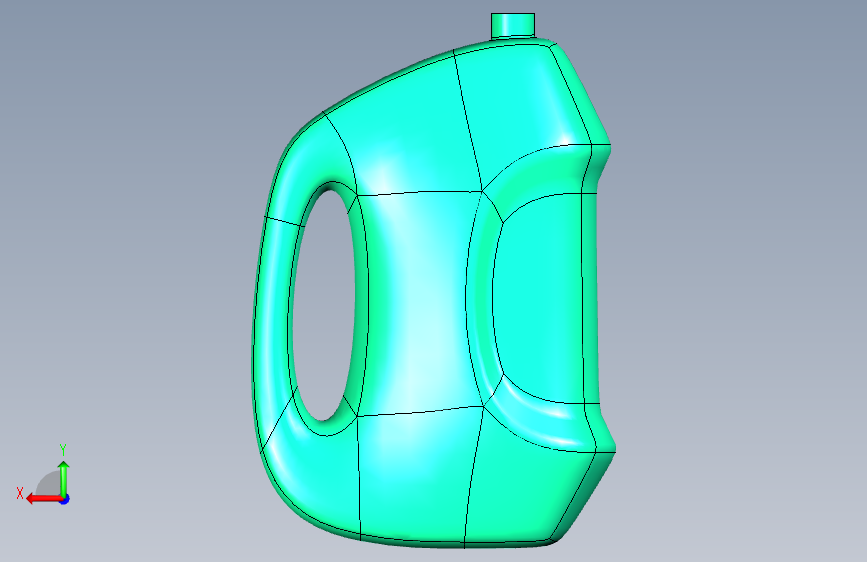Image resolution: width=867 pixels, height=562 pixels.
Task: Select the recessed label panel face of jug
Action: [537, 299]
